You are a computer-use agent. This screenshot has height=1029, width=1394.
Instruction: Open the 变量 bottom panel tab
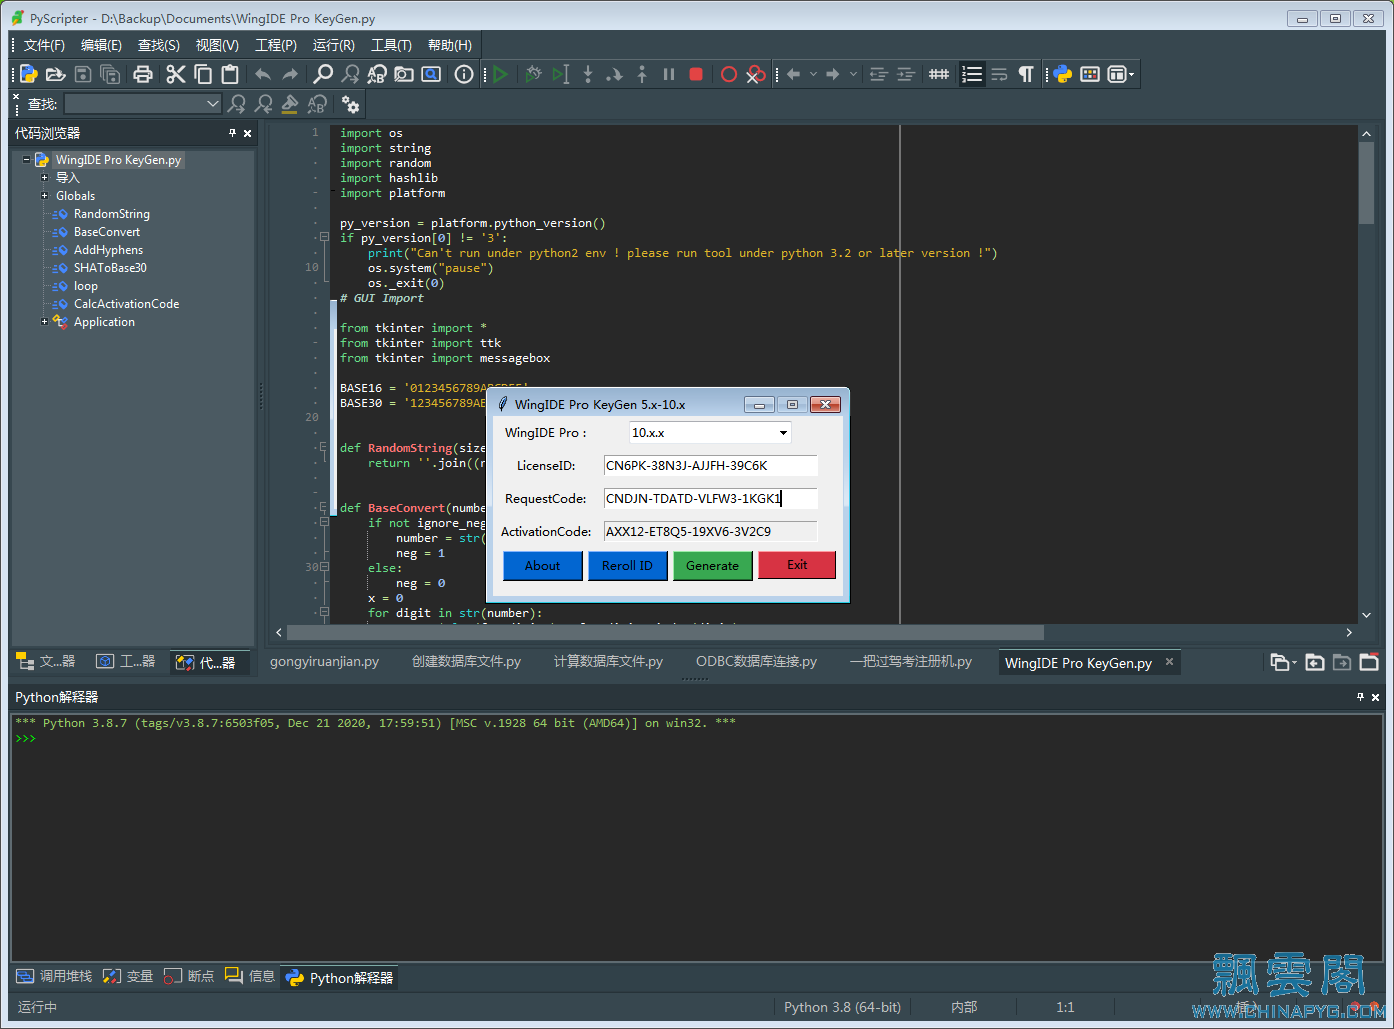(x=128, y=977)
